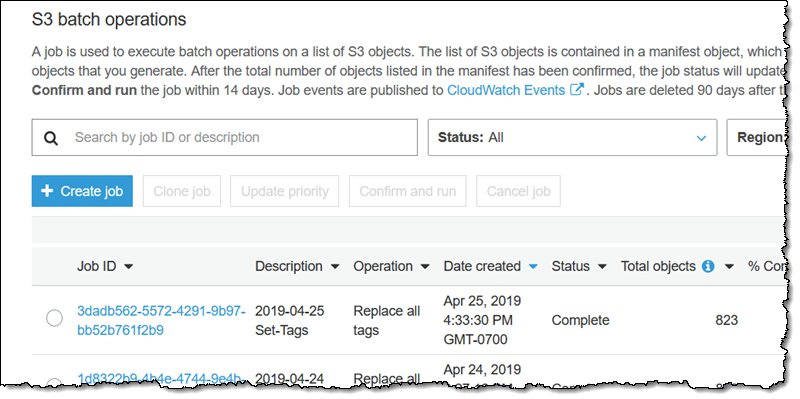This screenshot has width=800, height=399.
Task: Click the Total objects info icon
Action: pyautogui.click(x=708, y=266)
